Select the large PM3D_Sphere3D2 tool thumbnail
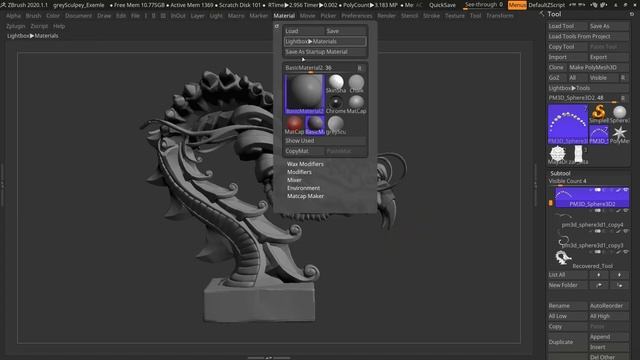 tap(568, 124)
